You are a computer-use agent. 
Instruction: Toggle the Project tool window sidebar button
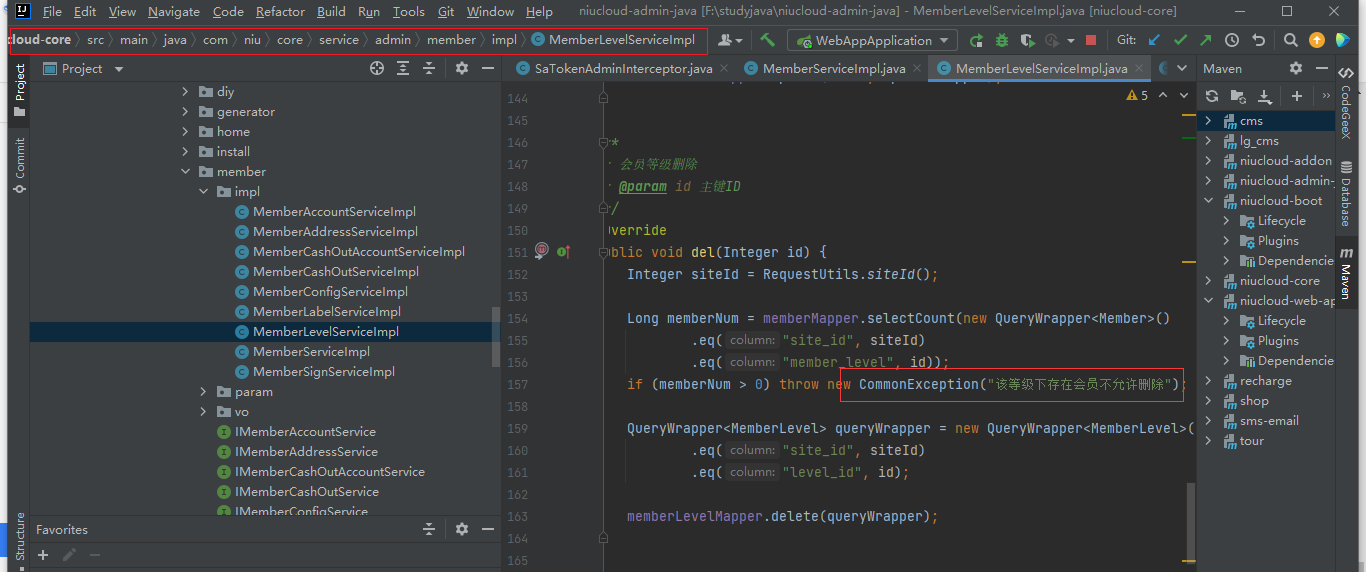click(19, 90)
